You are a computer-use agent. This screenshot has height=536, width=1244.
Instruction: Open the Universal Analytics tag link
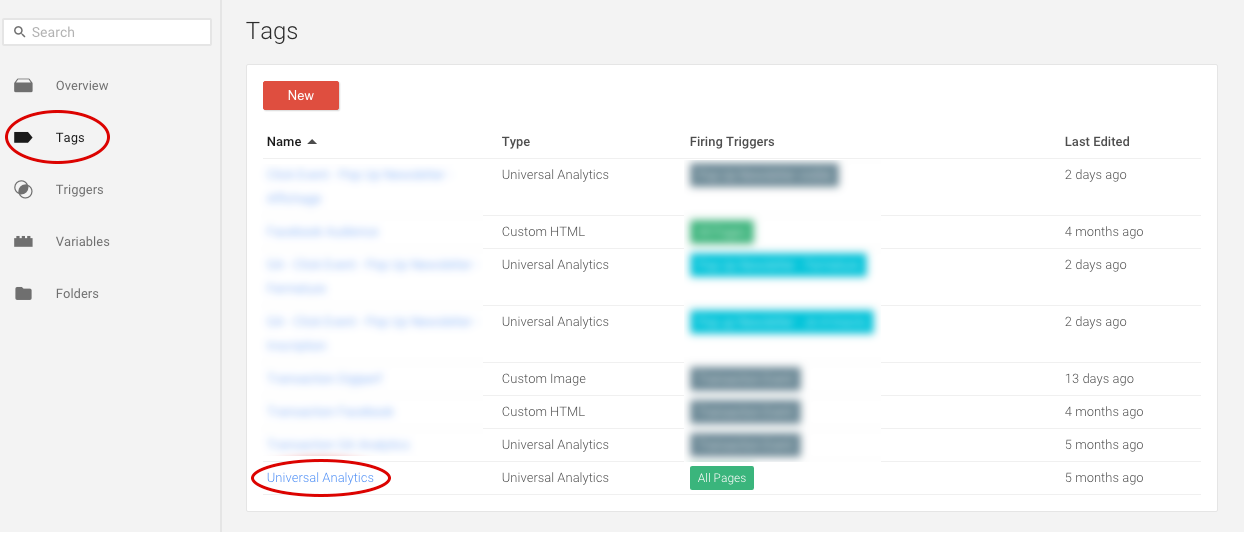[x=320, y=478]
